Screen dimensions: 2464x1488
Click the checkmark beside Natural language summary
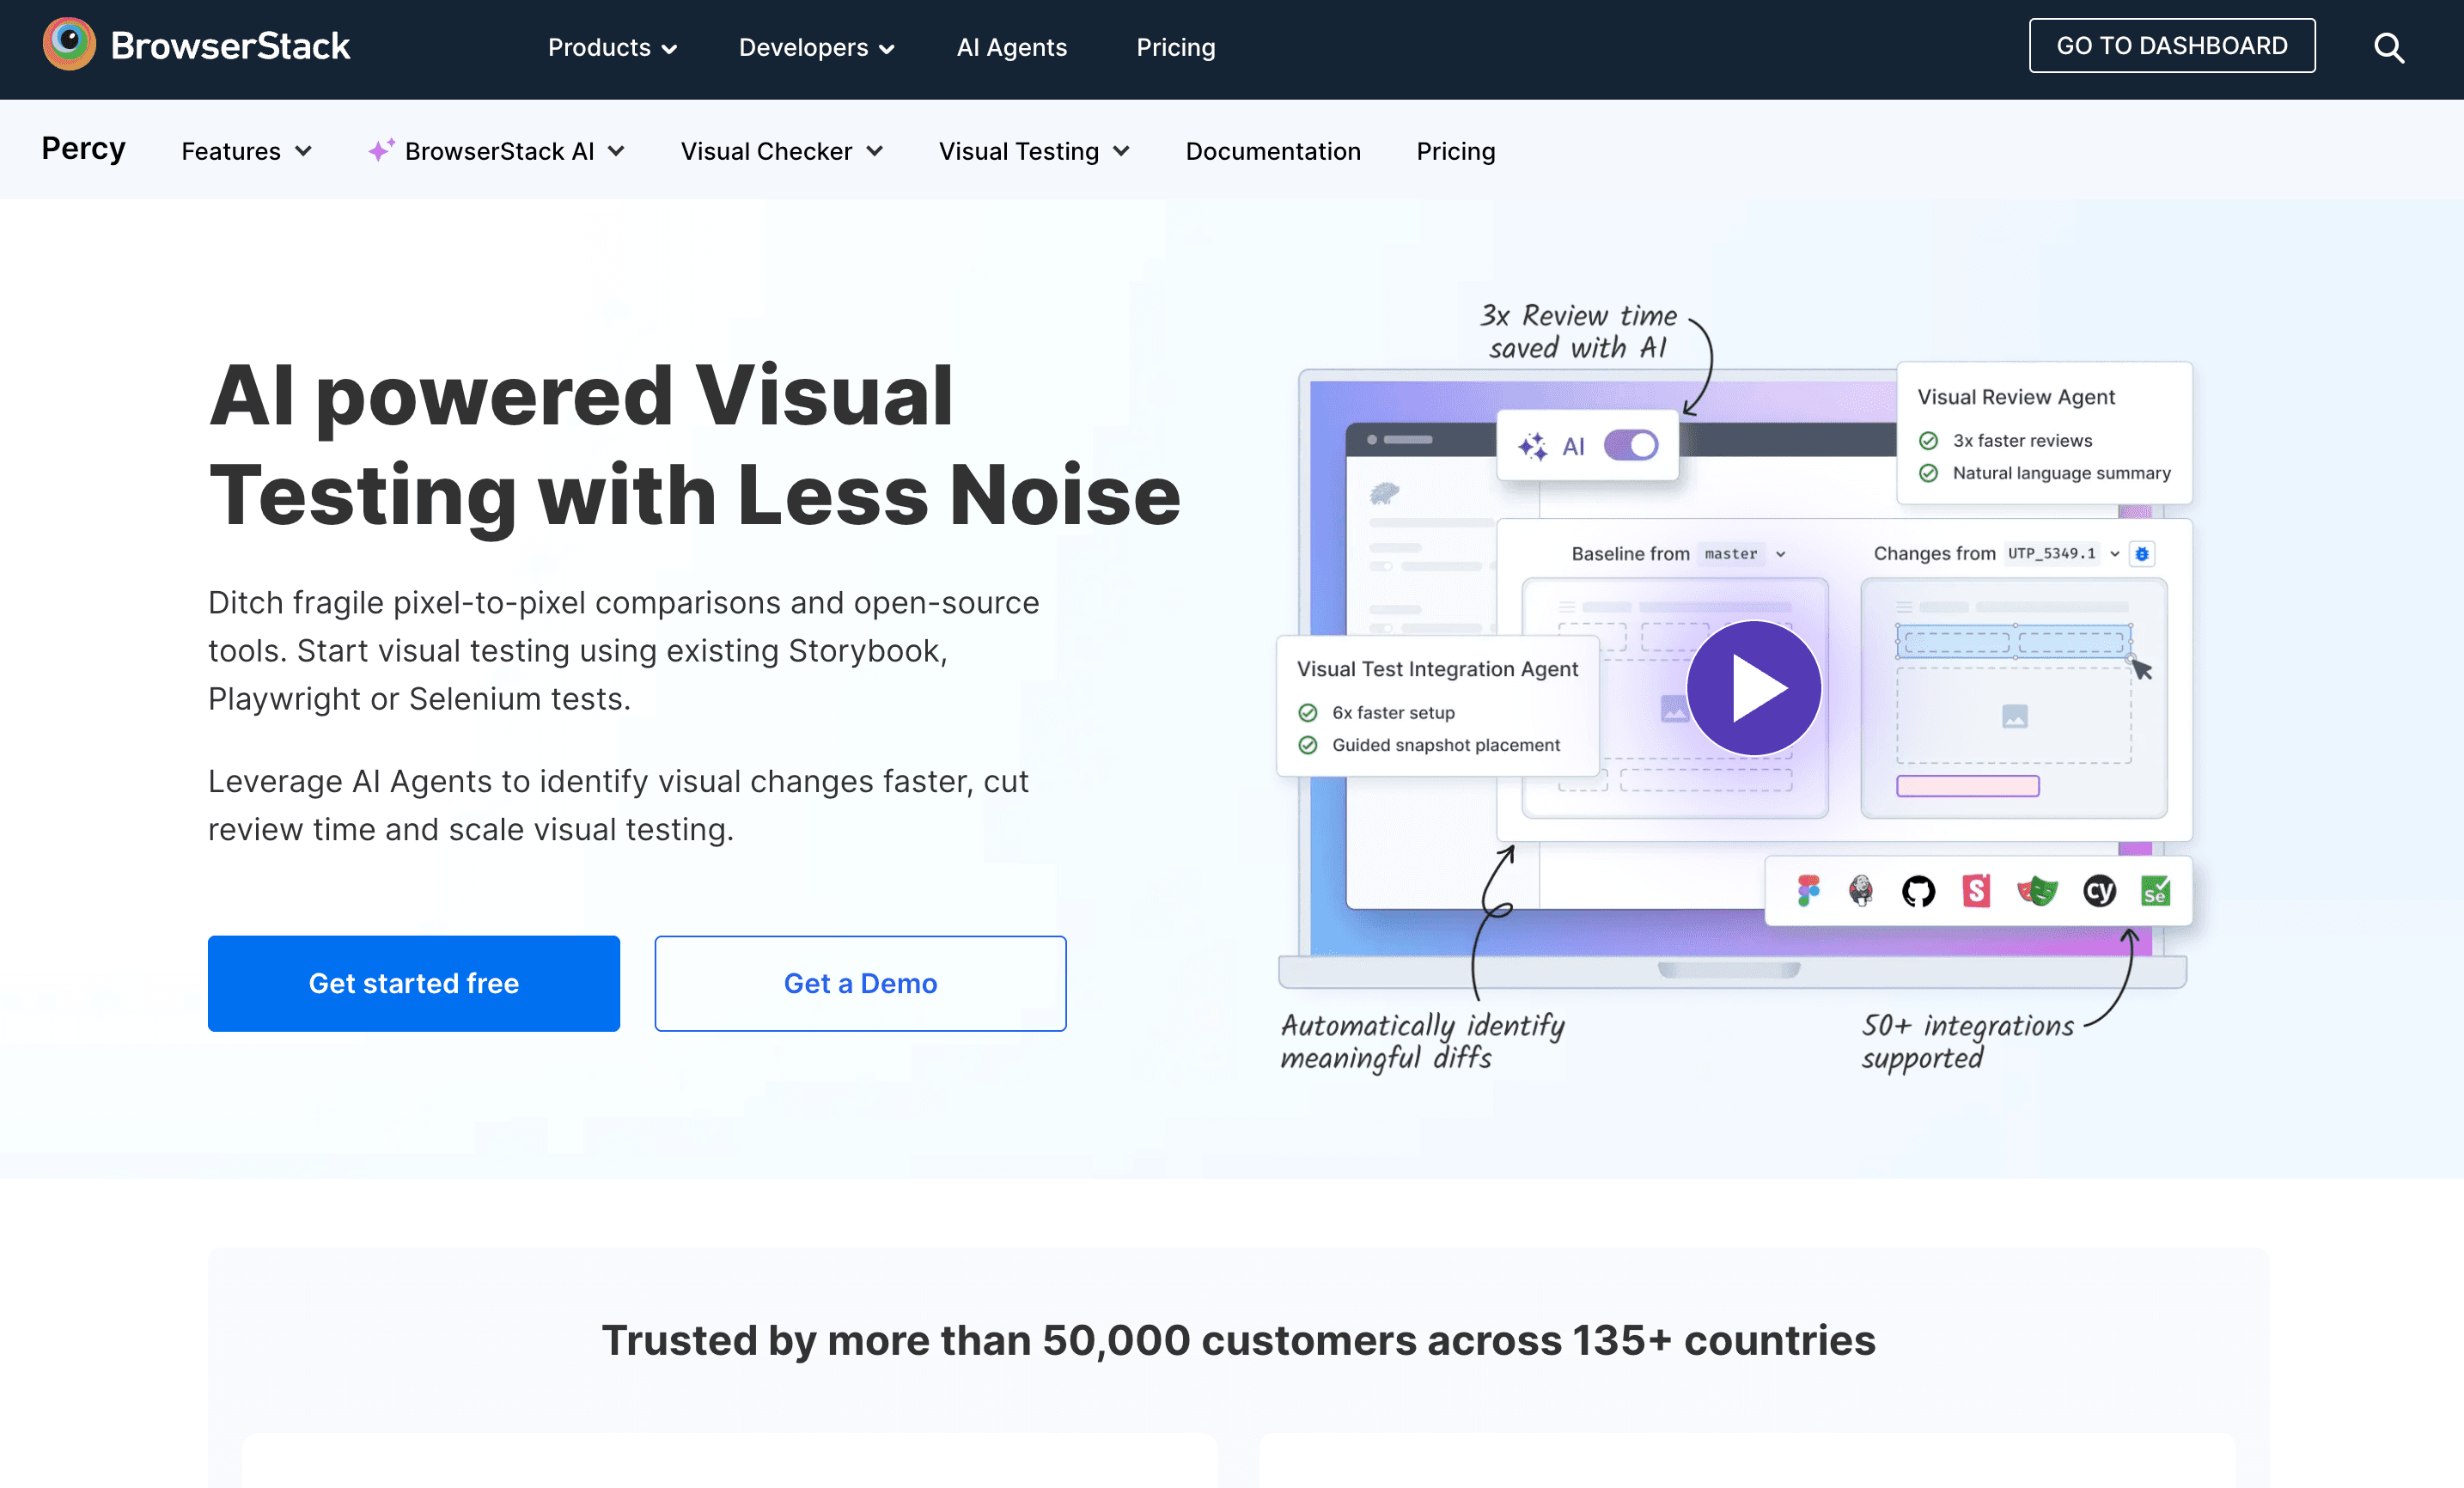1929,473
